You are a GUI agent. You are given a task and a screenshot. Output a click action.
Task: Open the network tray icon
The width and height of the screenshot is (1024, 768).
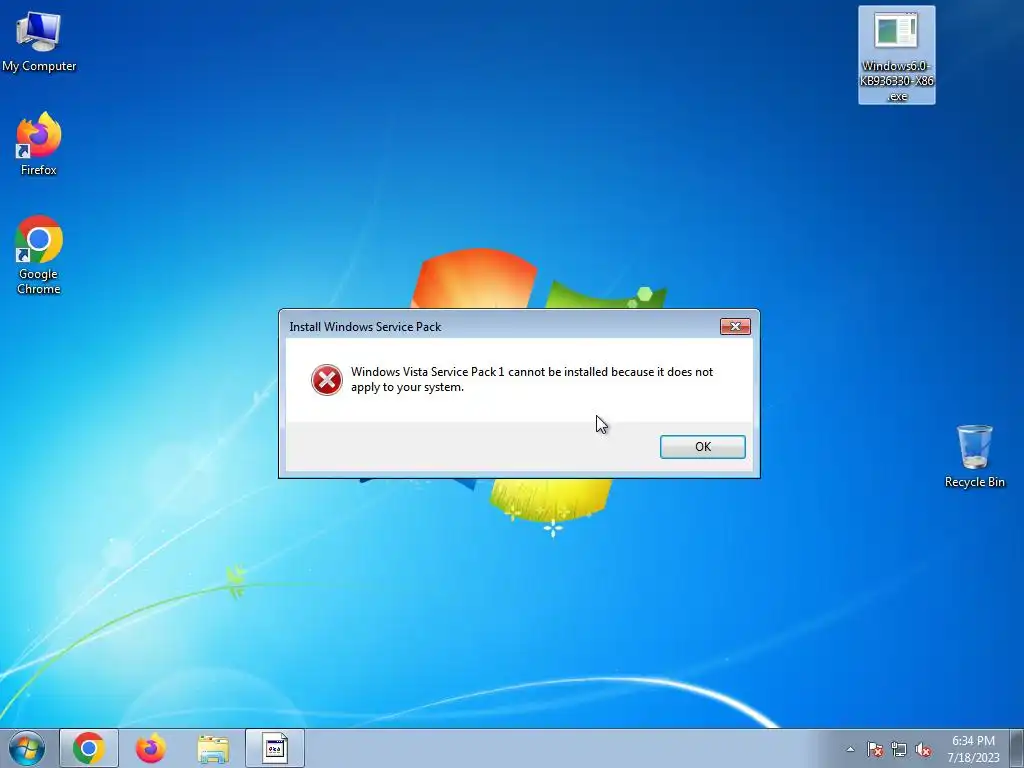tap(899, 749)
